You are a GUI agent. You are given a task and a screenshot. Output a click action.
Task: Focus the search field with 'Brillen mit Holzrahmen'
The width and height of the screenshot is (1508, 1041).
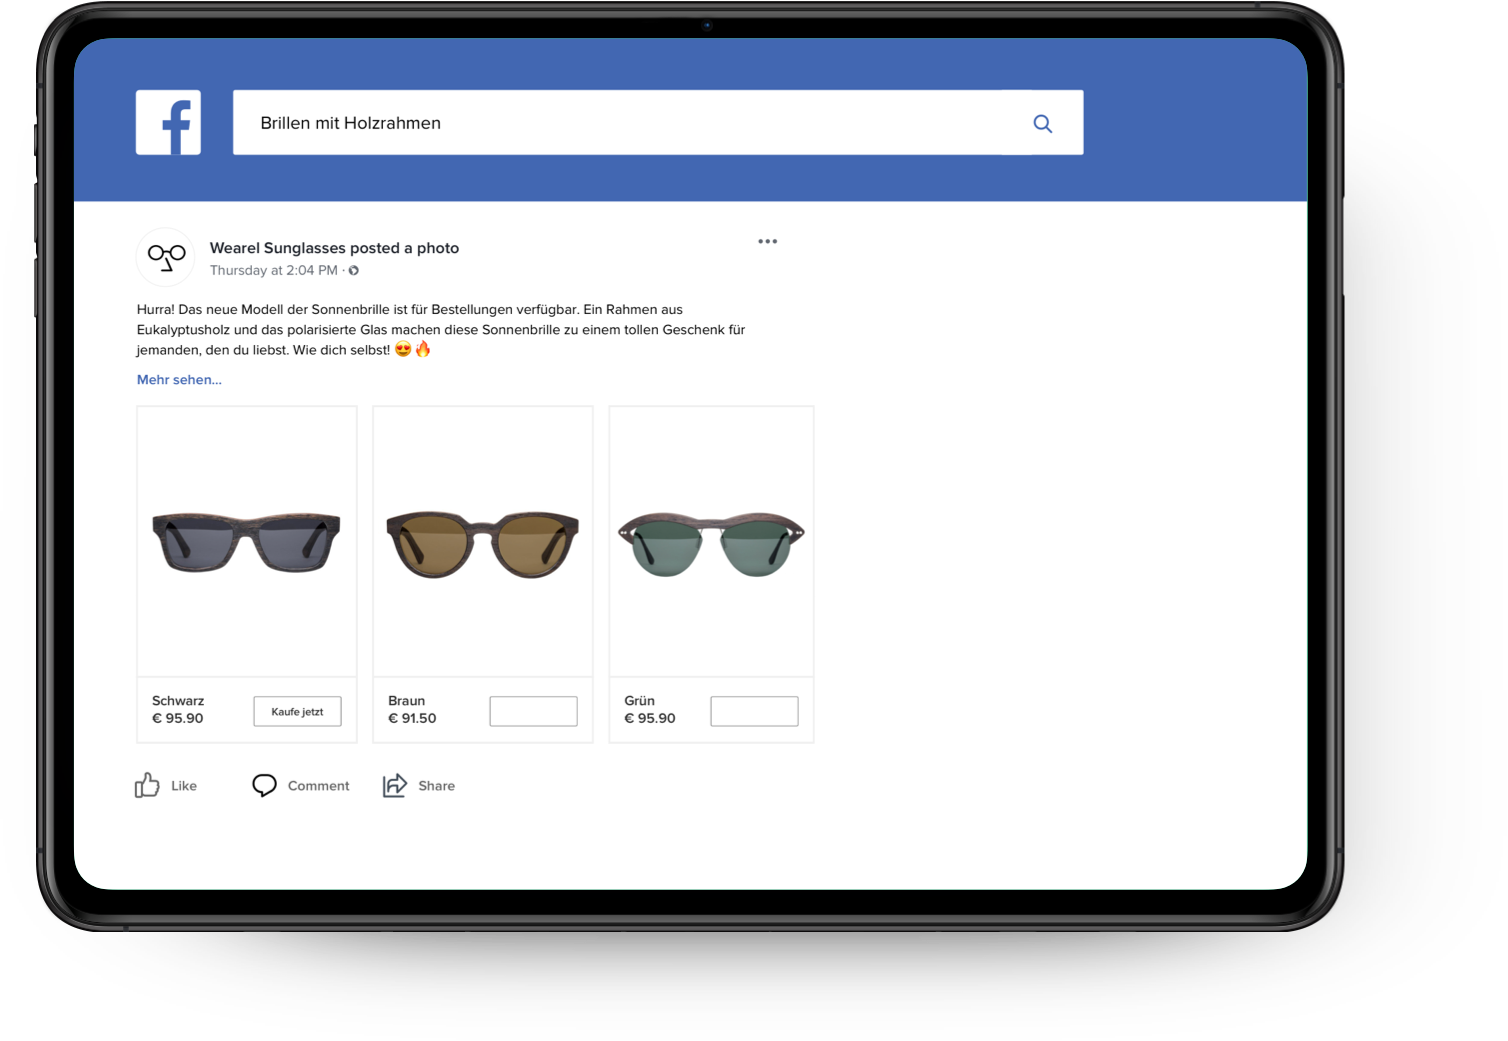658,123
